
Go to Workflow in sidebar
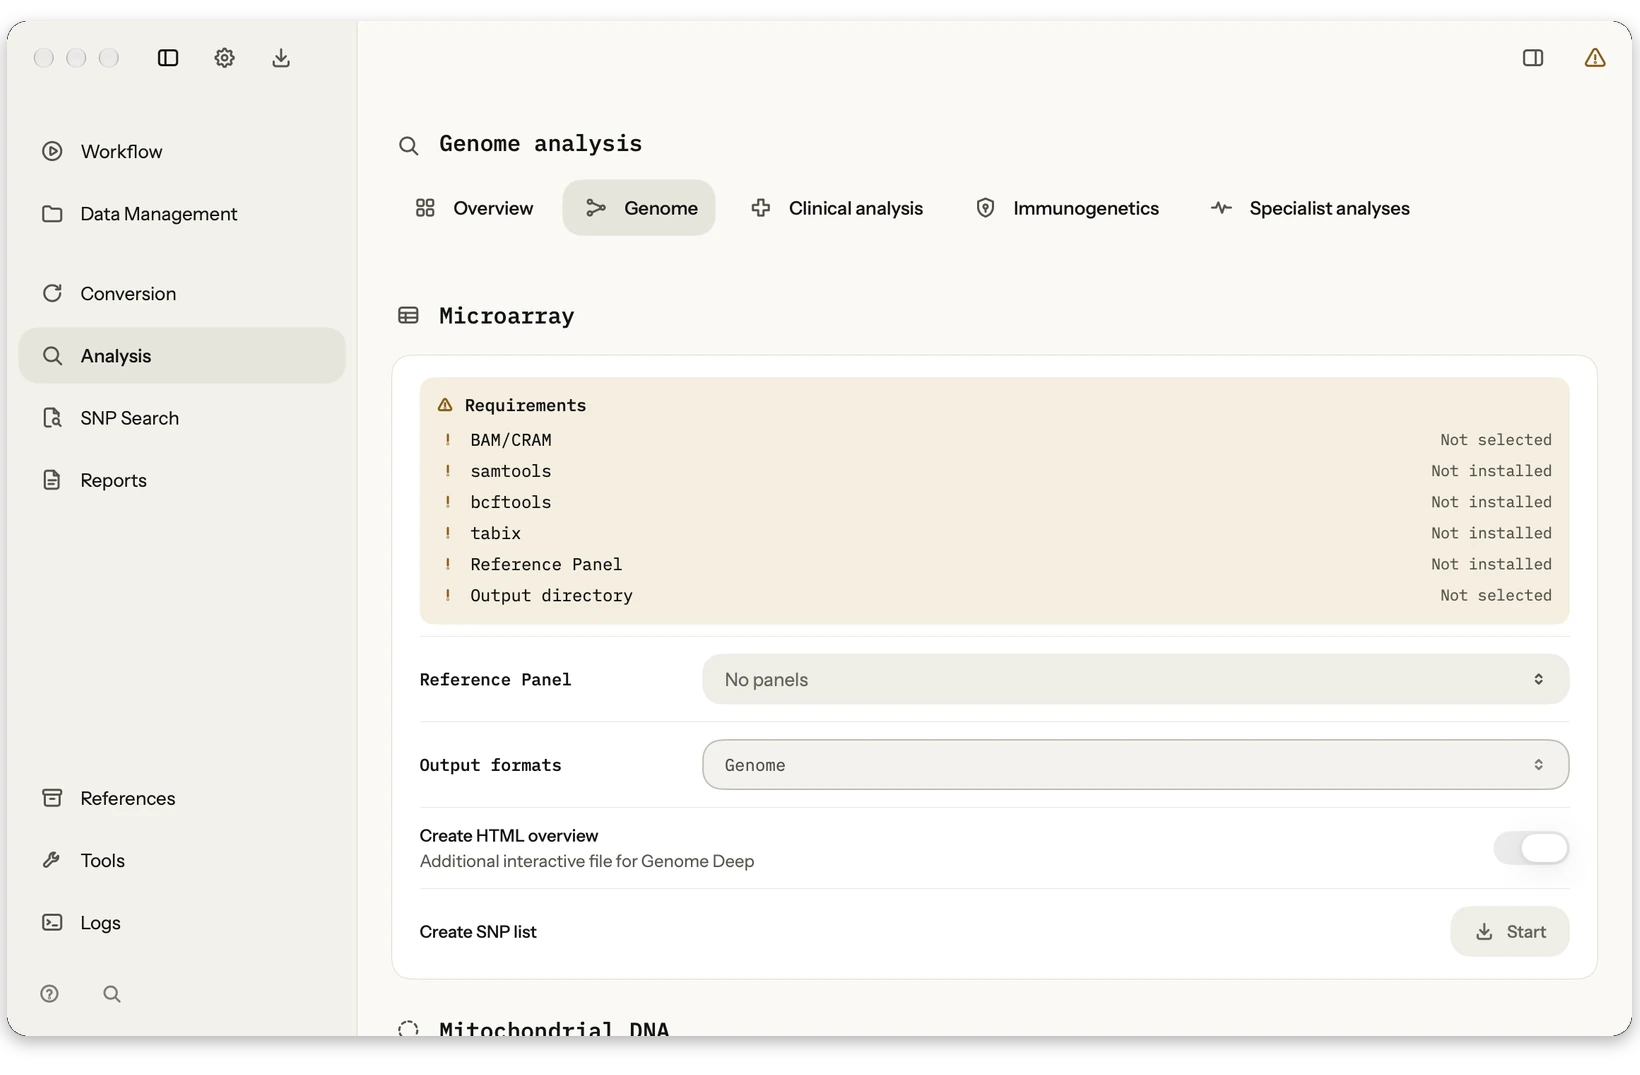click(x=182, y=151)
